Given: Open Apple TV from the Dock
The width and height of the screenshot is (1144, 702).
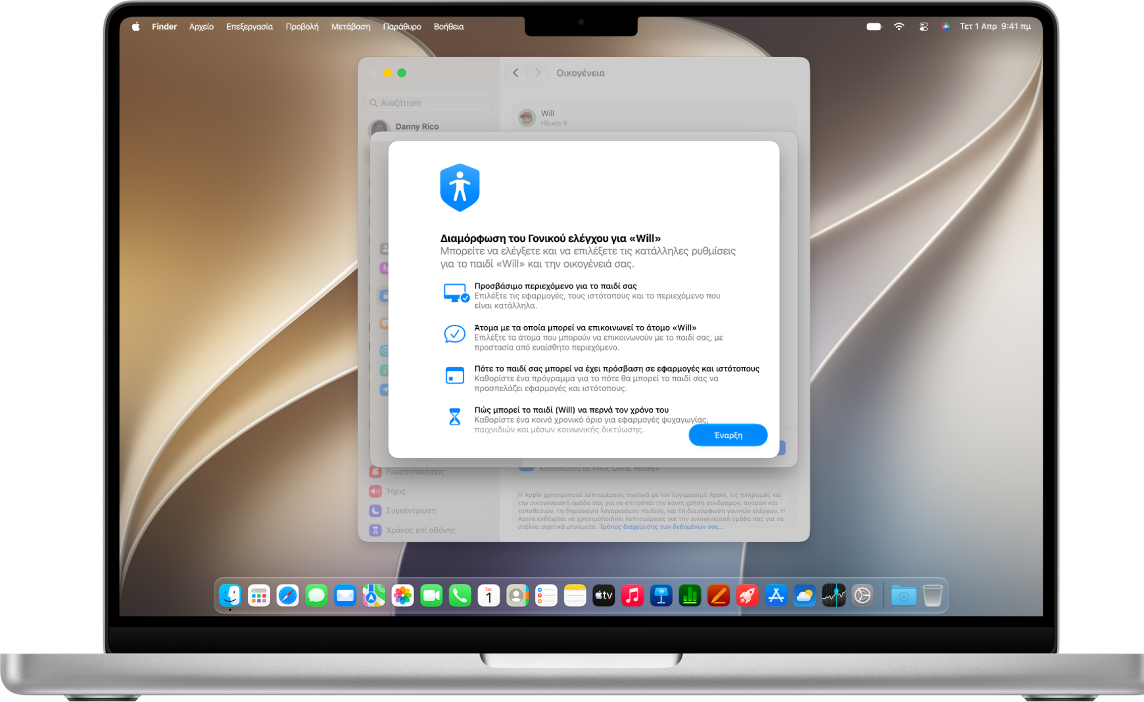Looking at the screenshot, I should [603, 595].
